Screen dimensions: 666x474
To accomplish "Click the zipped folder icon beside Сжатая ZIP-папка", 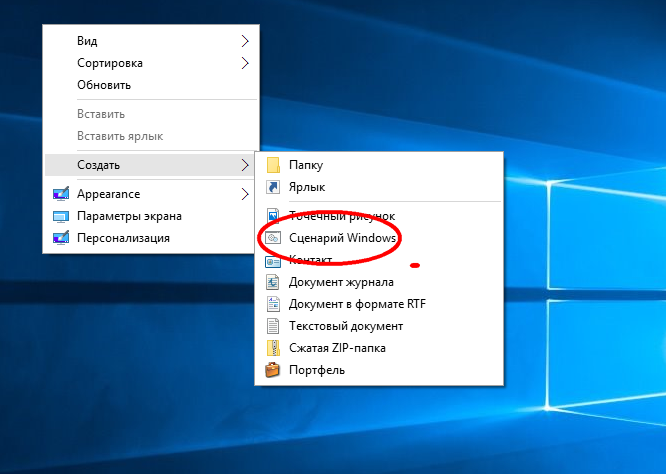I will coord(273,348).
